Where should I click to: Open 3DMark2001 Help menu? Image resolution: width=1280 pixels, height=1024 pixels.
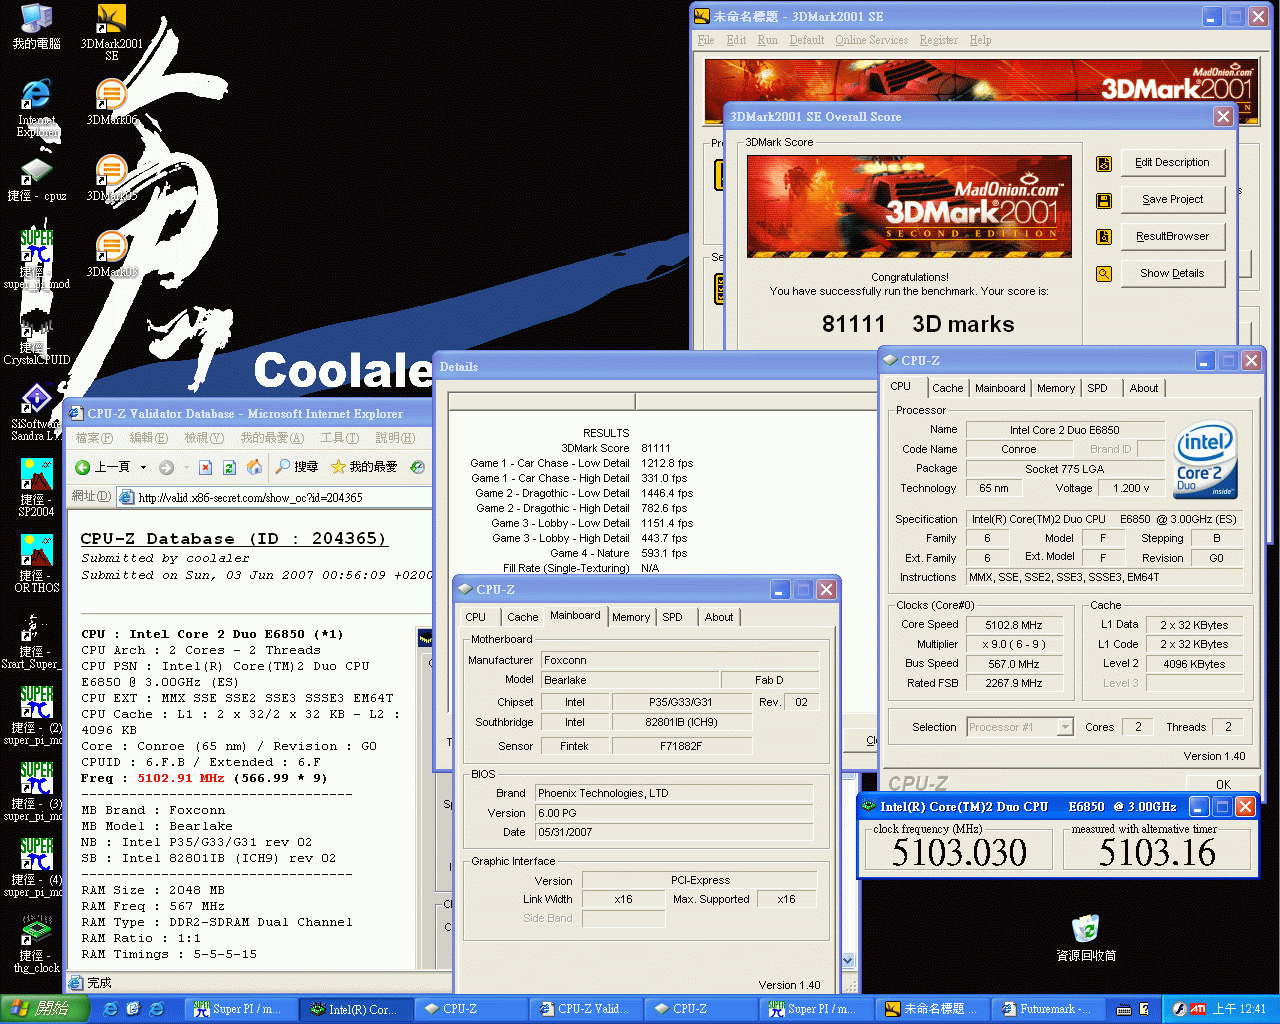[980, 40]
